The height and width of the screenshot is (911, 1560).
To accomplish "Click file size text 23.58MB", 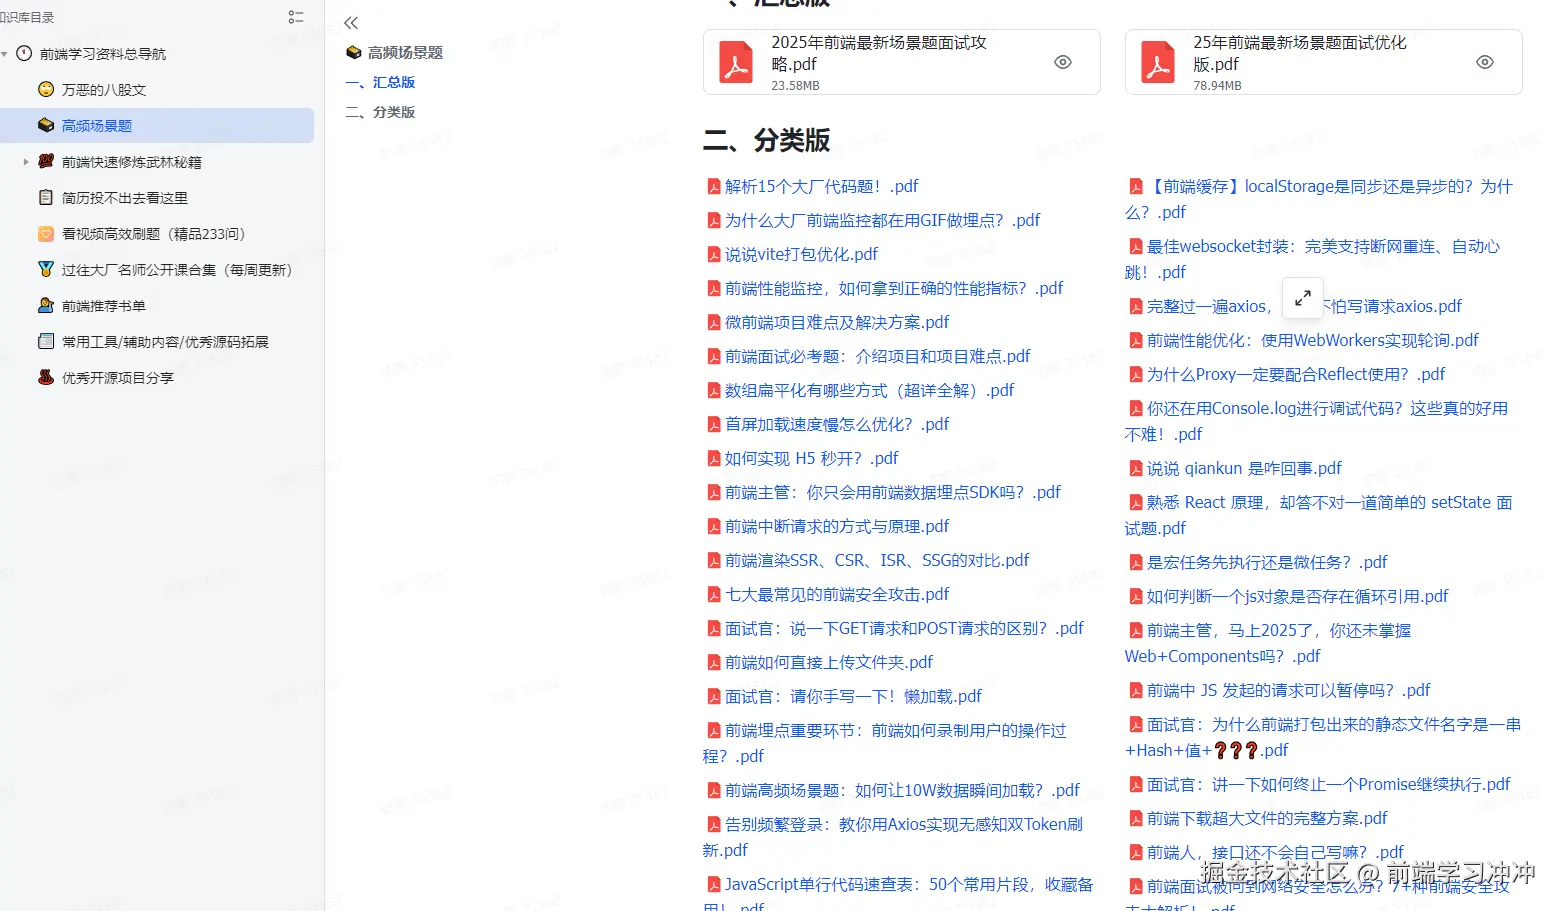I will click(795, 86).
